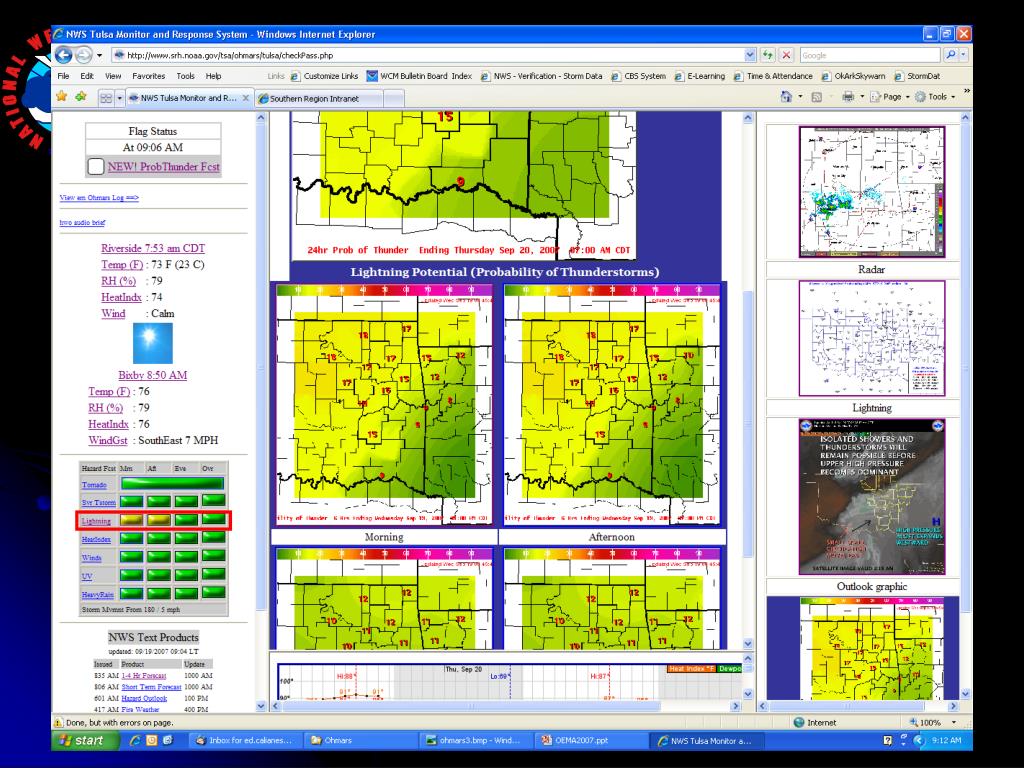The image size is (1024, 768).
Task: Click the Refresh page icon
Action: pyautogui.click(x=768, y=56)
